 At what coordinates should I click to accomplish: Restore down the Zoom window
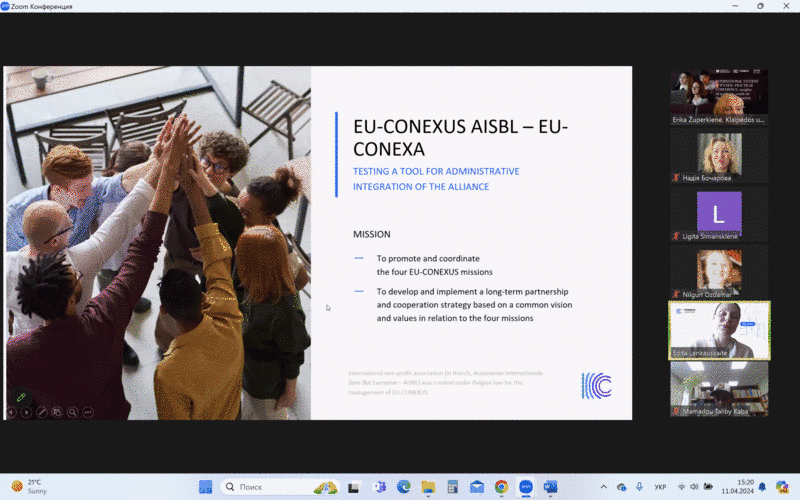pos(760,6)
